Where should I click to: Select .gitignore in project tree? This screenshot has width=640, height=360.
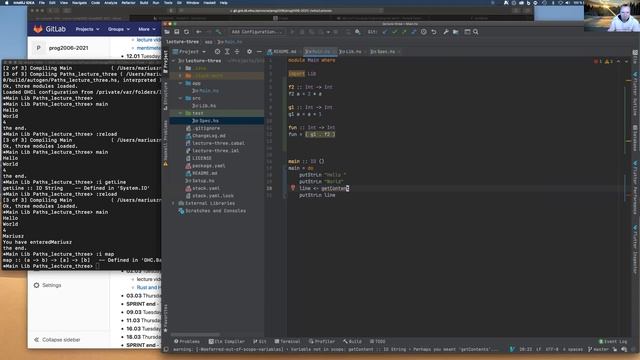(203, 128)
